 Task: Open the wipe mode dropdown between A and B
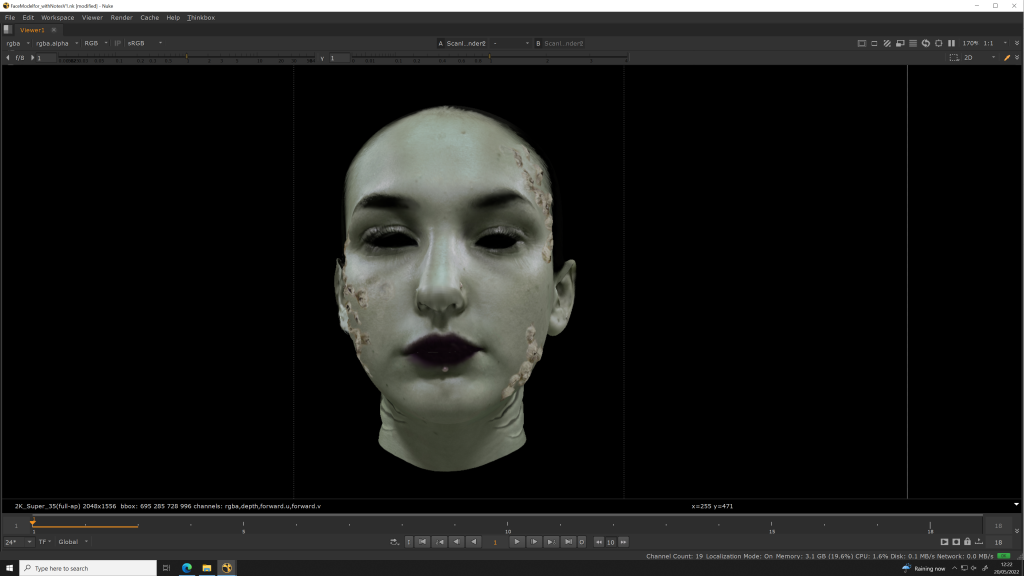coord(511,43)
